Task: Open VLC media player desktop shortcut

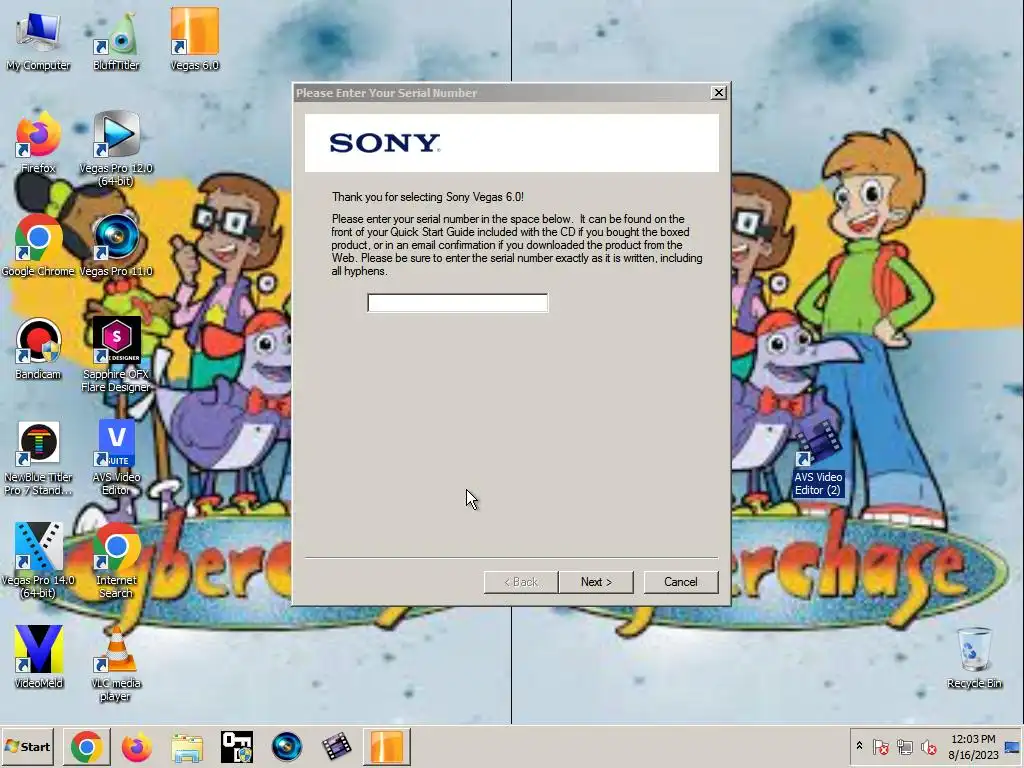Action: coord(116,664)
